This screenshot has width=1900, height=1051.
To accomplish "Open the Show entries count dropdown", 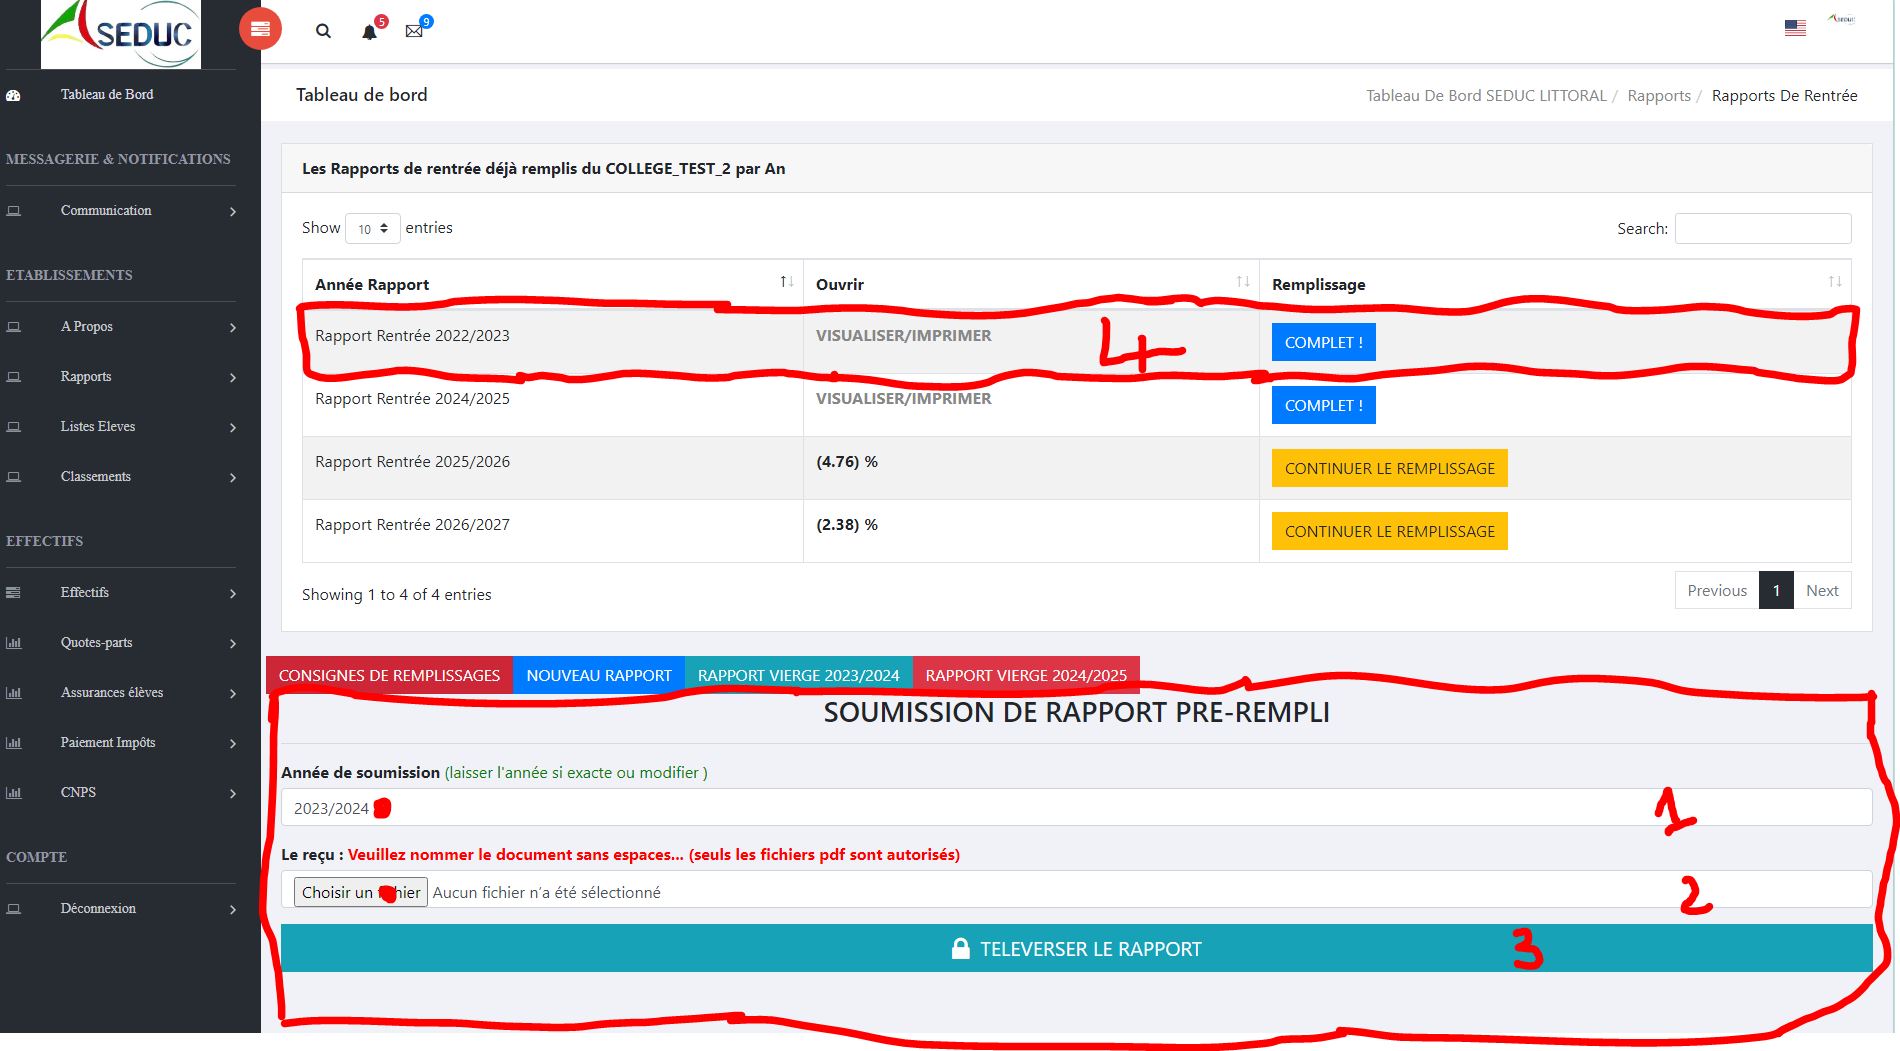I will (x=372, y=229).
